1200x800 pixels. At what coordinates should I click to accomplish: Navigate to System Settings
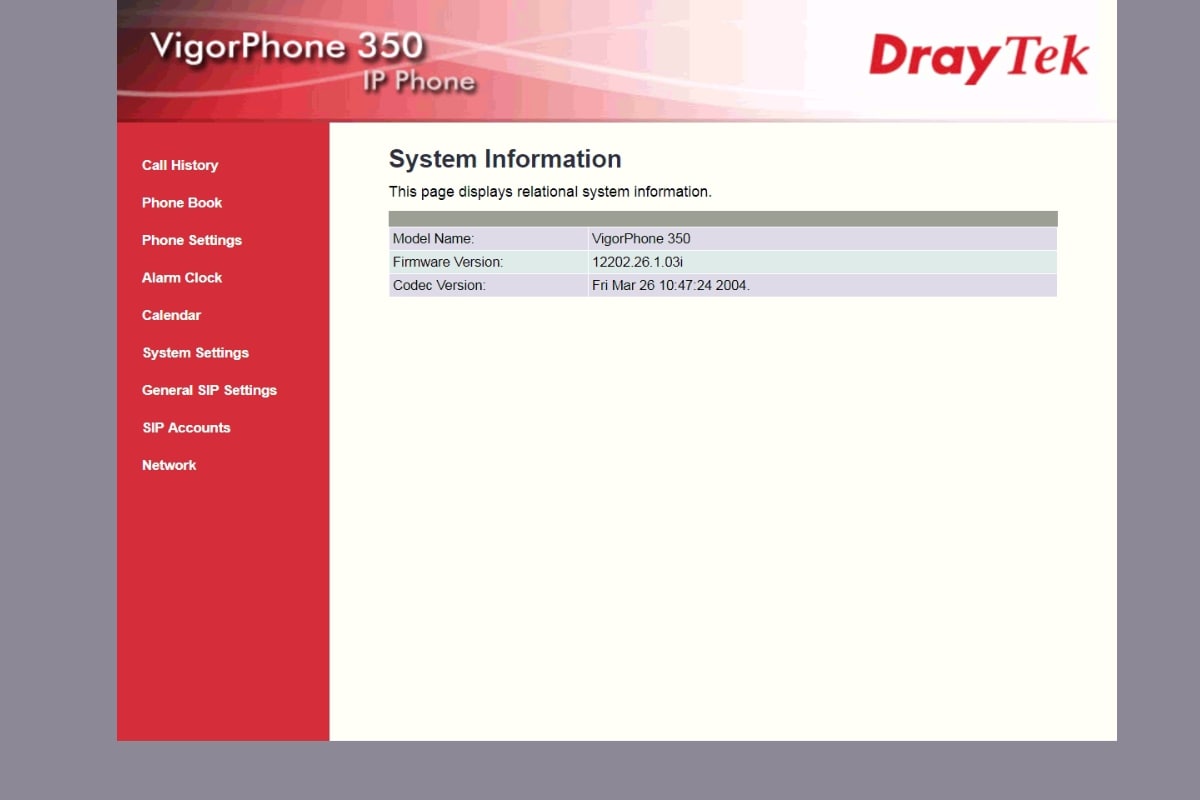tap(195, 353)
